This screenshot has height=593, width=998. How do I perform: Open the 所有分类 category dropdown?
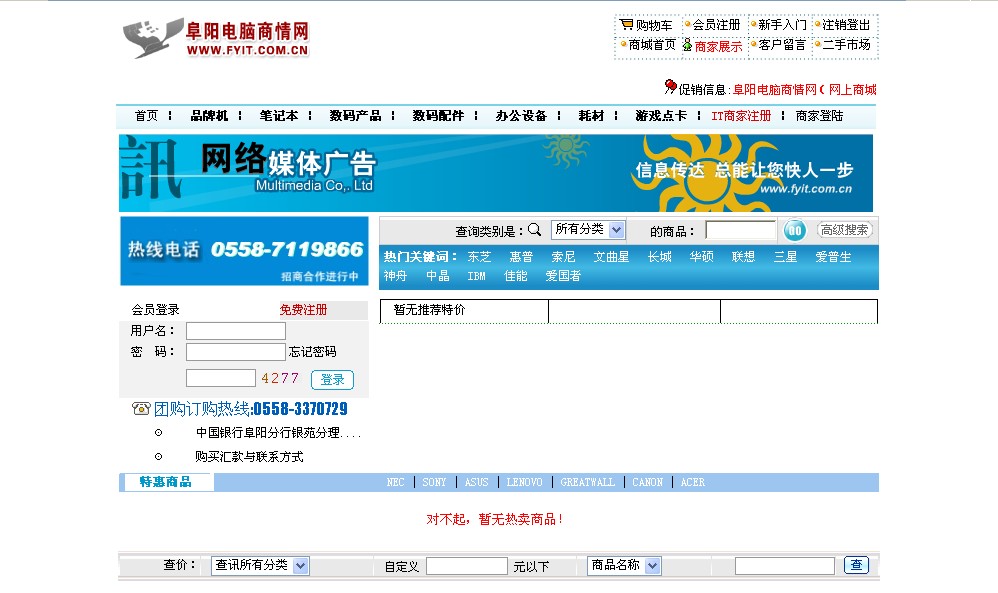[x=588, y=230]
